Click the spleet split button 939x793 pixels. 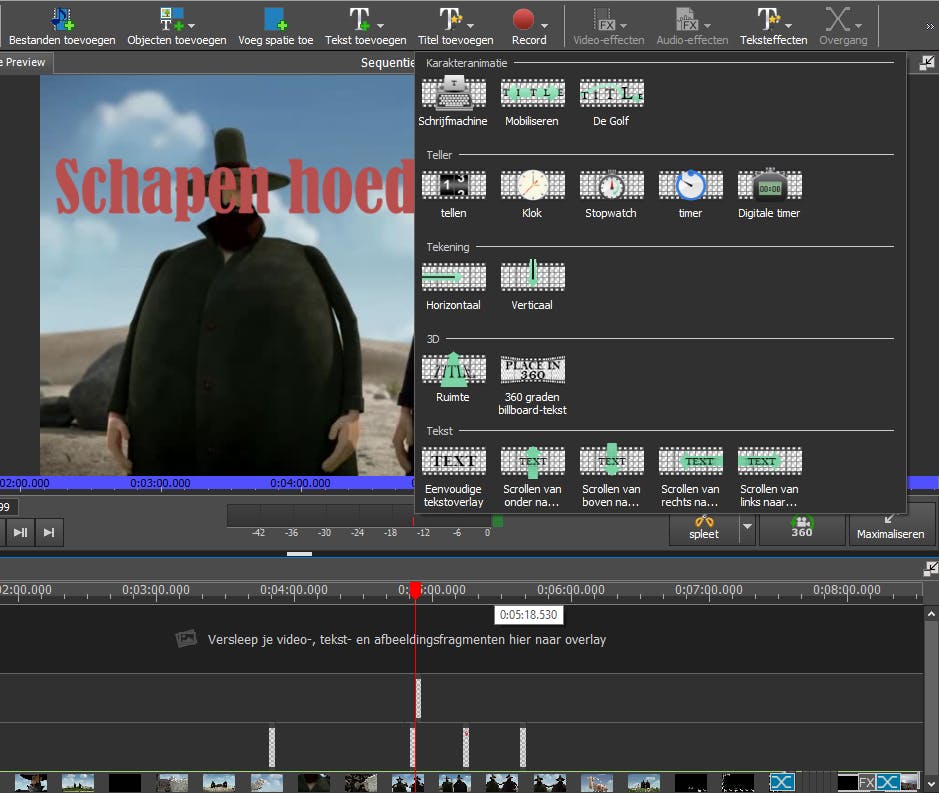(704, 529)
